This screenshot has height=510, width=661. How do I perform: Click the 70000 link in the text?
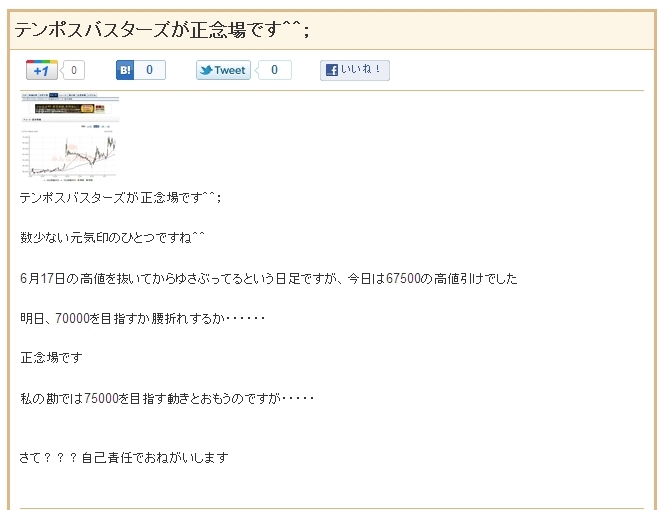tap(72, 318)
